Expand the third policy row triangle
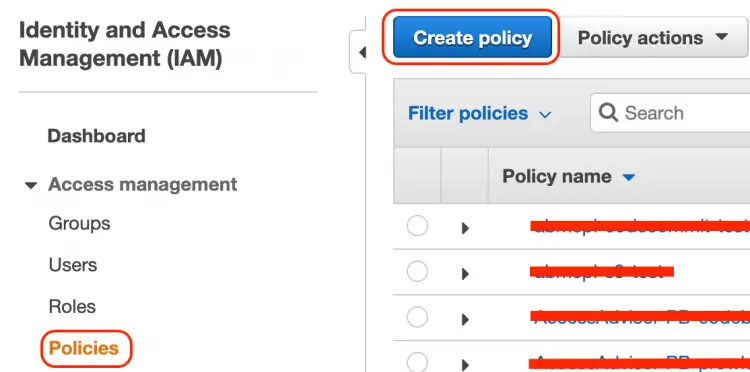The height and width of the screenshot is (372, 750). (465, 319)
